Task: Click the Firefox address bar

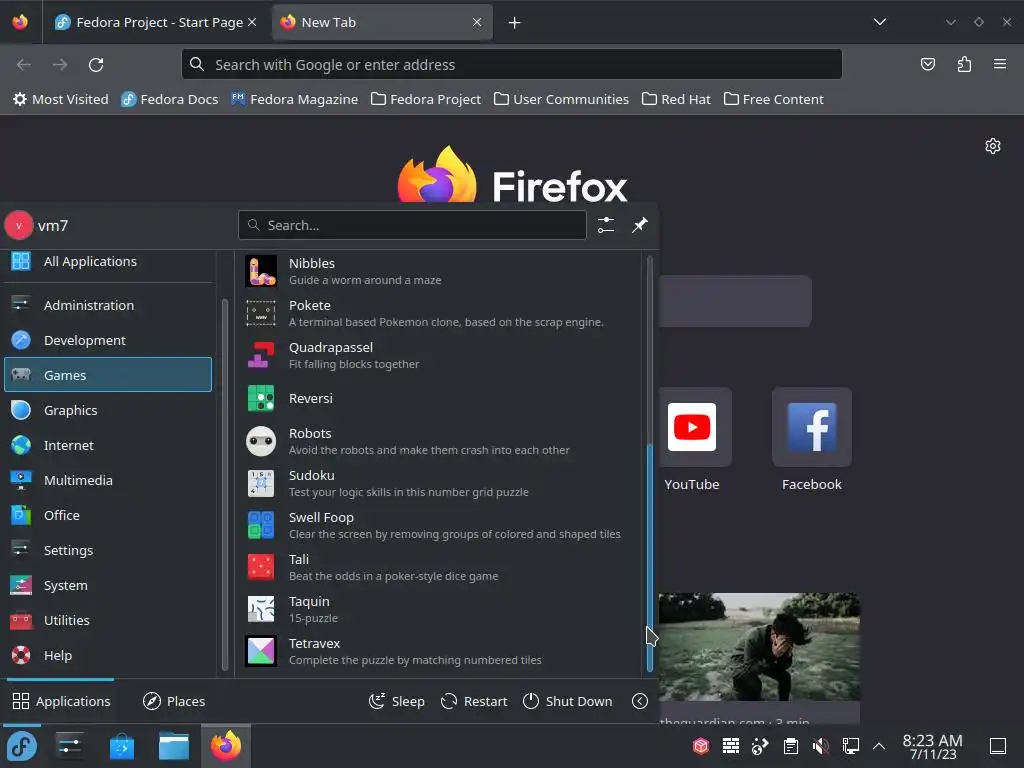Action: click(x=511, y=65)
